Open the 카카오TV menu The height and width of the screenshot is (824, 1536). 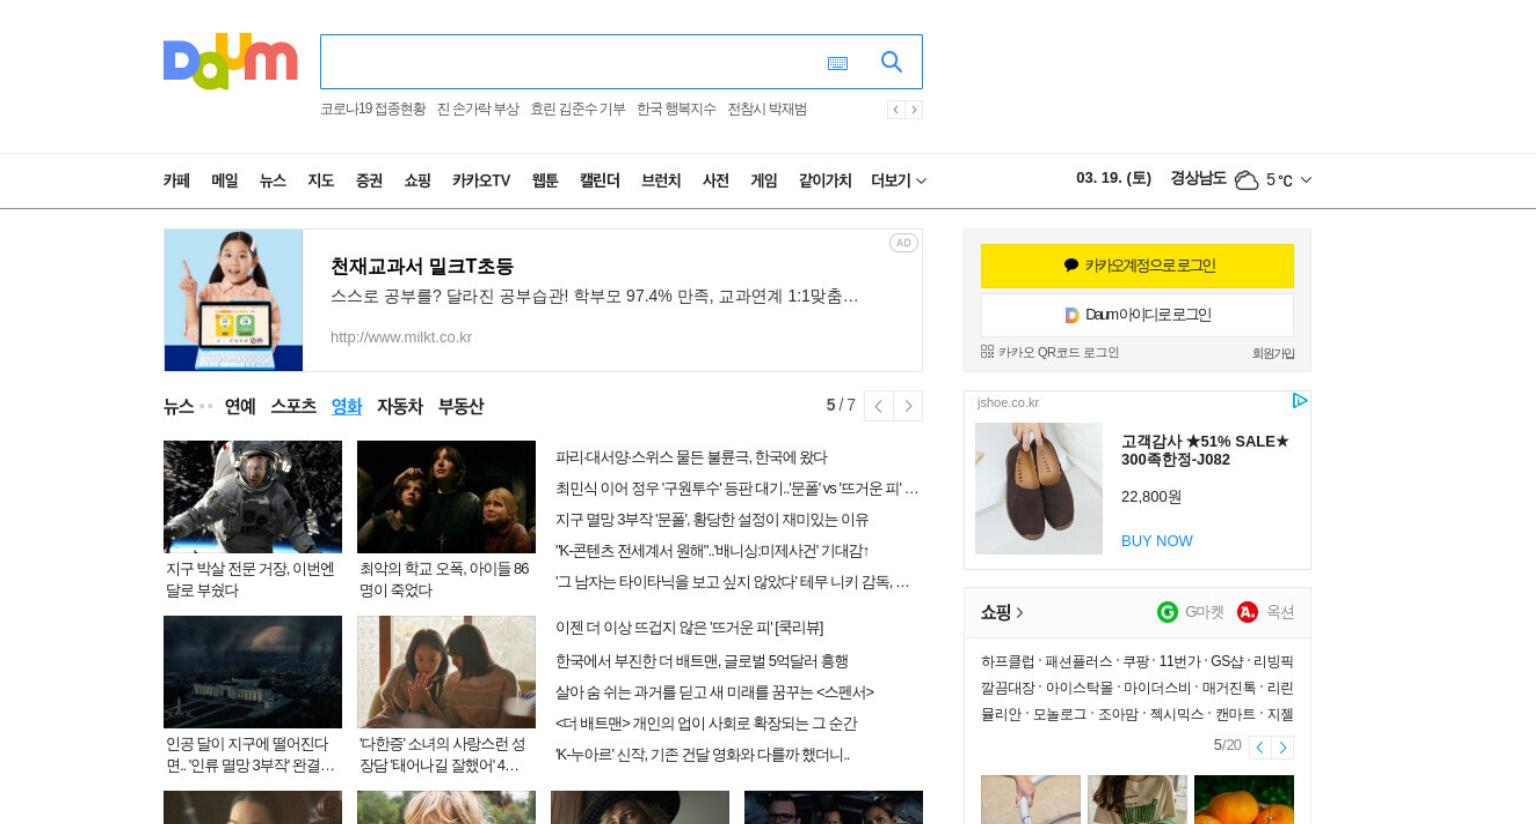coord(481,181)
